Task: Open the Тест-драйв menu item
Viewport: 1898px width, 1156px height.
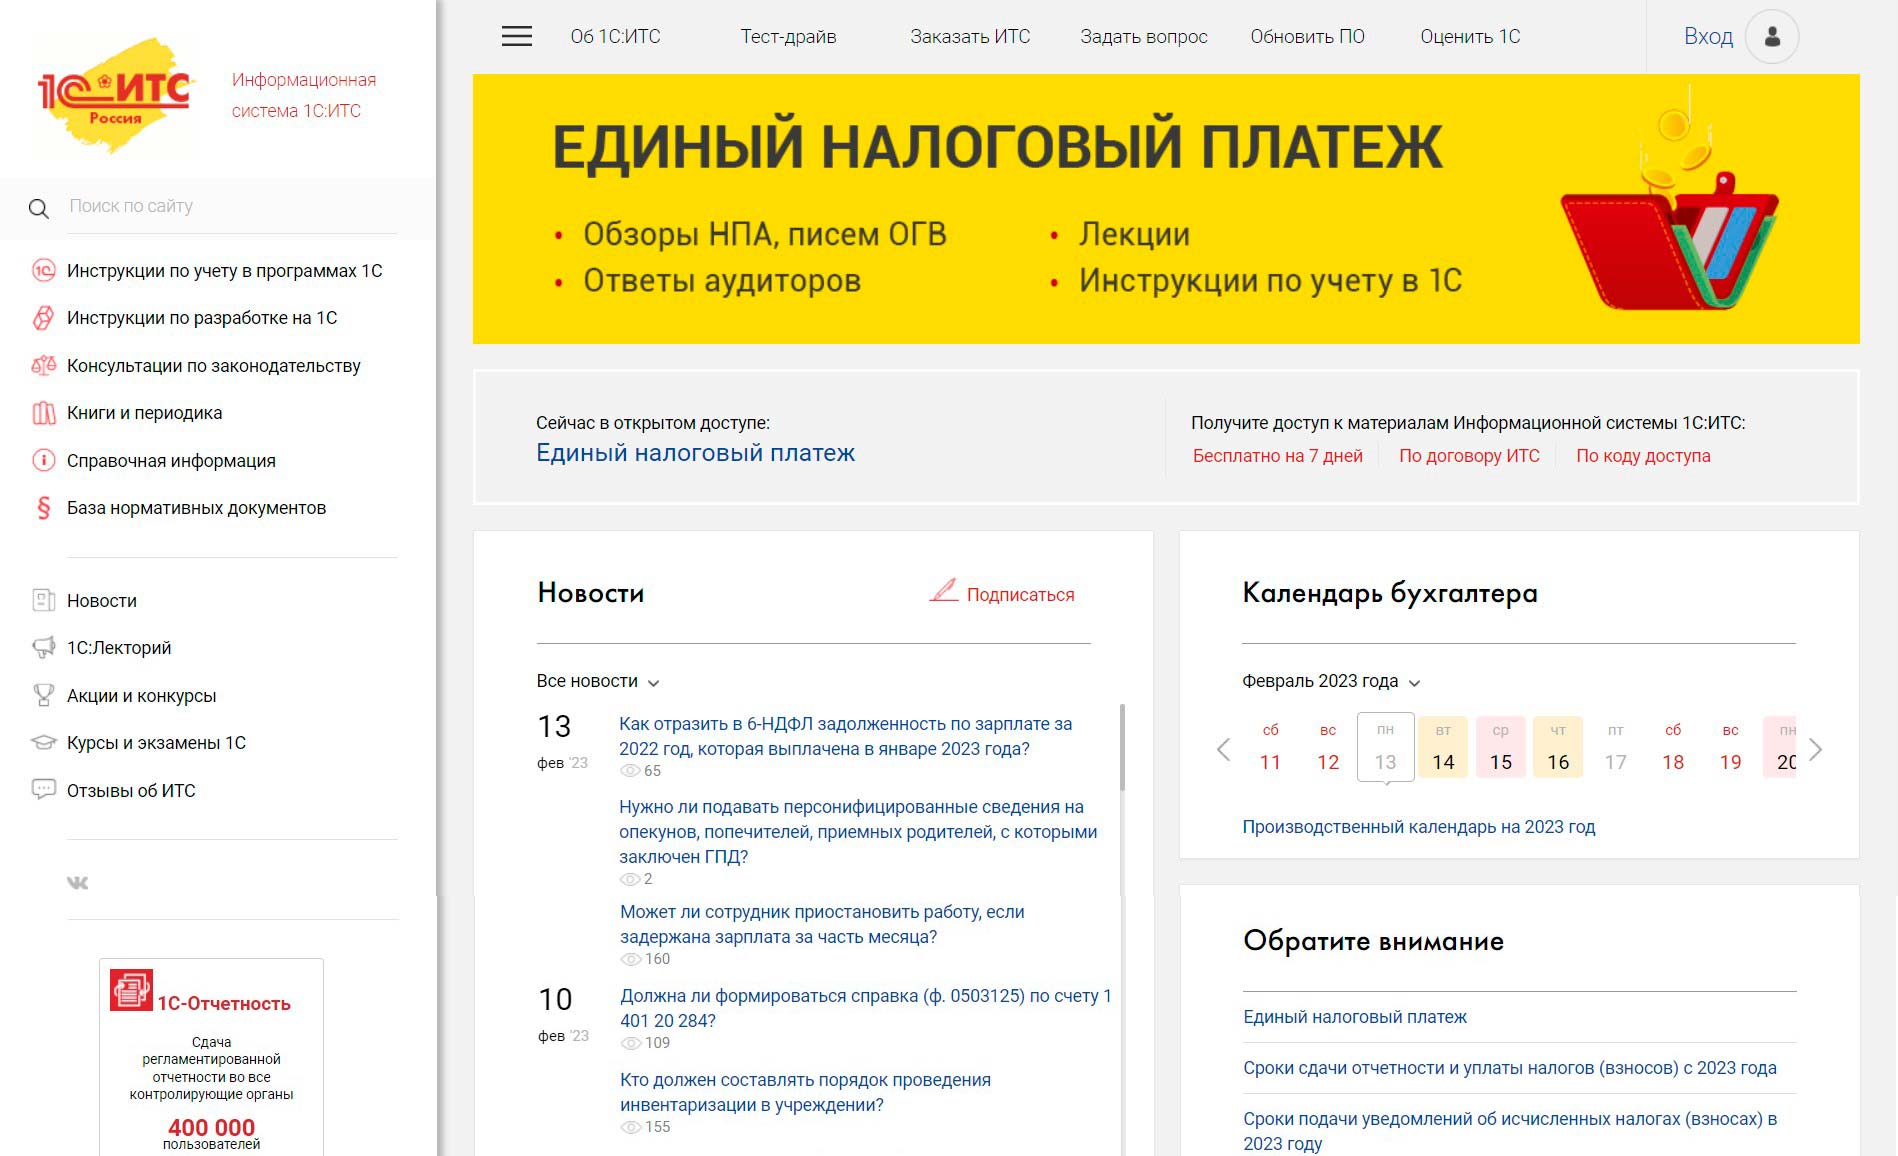Action: pyautogui.click(x=788, y=37)
